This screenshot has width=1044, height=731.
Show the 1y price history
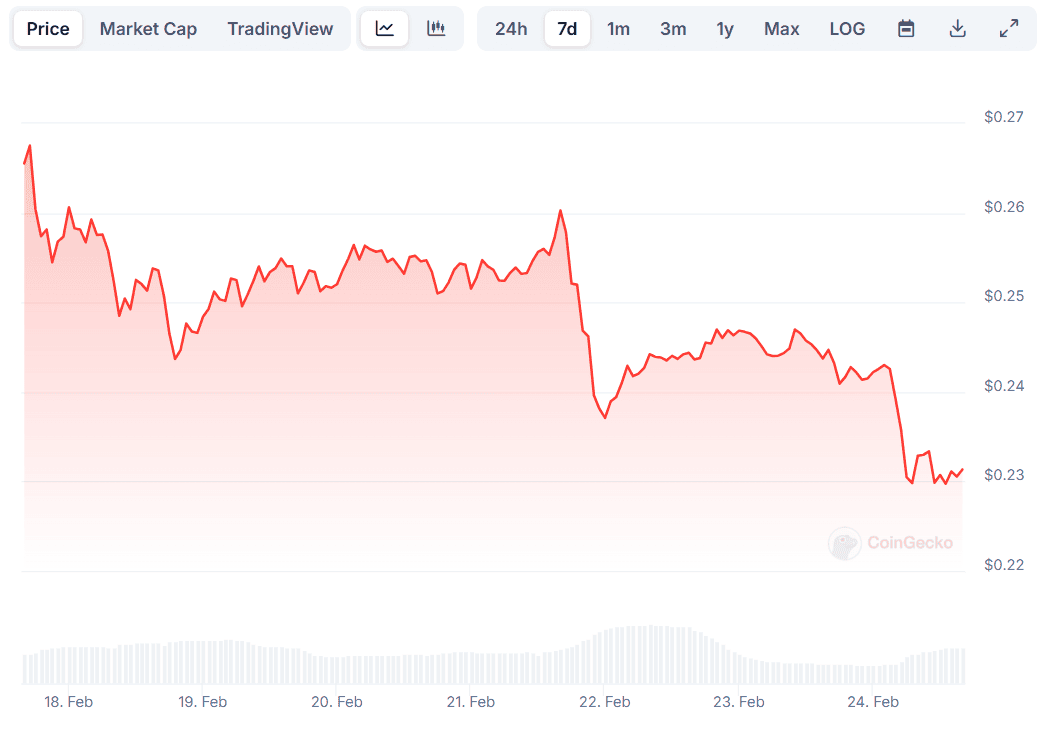point(725,29)
